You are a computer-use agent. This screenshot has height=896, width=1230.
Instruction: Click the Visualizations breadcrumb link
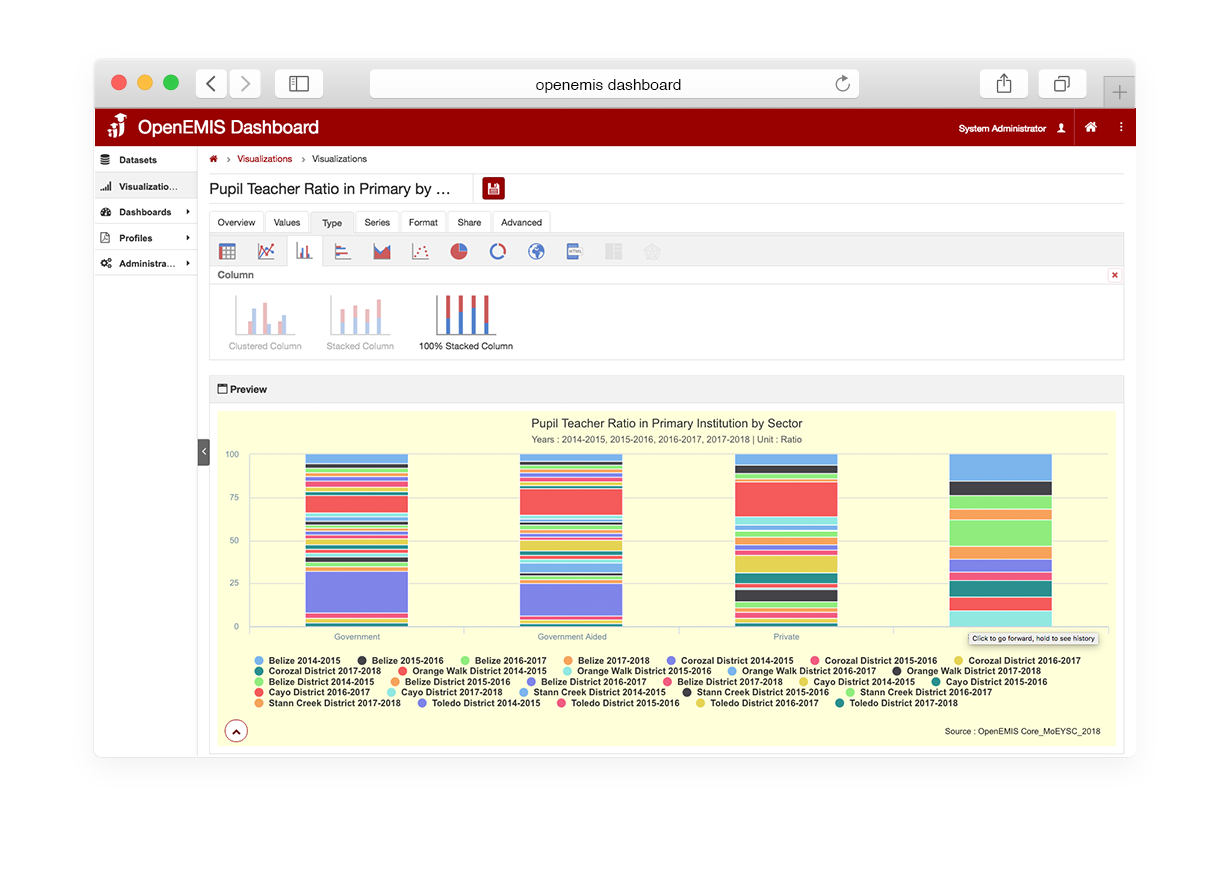point(265,159)
